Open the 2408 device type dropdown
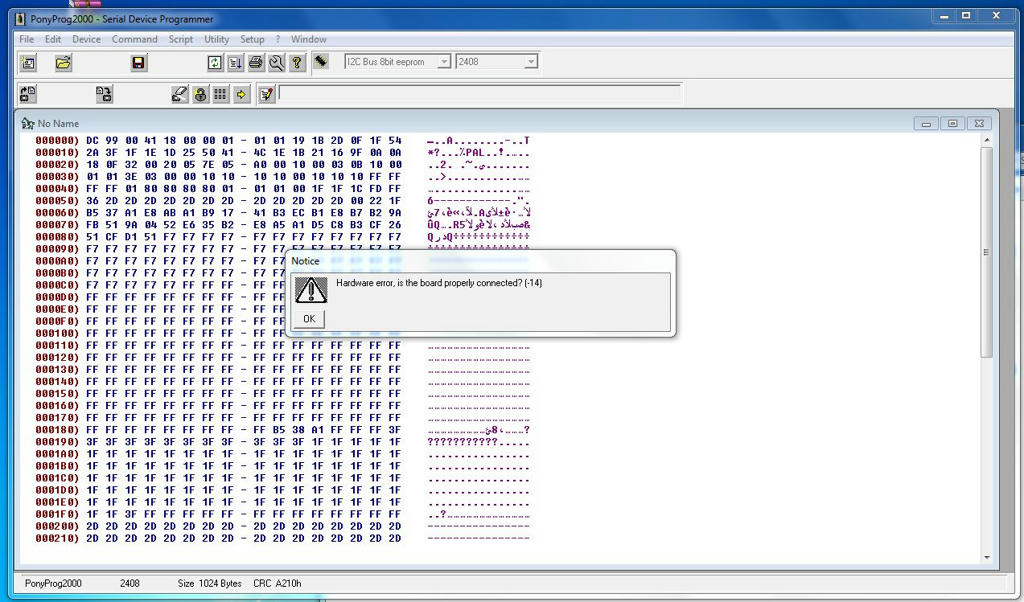This screenshot has width=1024, height=602. click(496, 61)
